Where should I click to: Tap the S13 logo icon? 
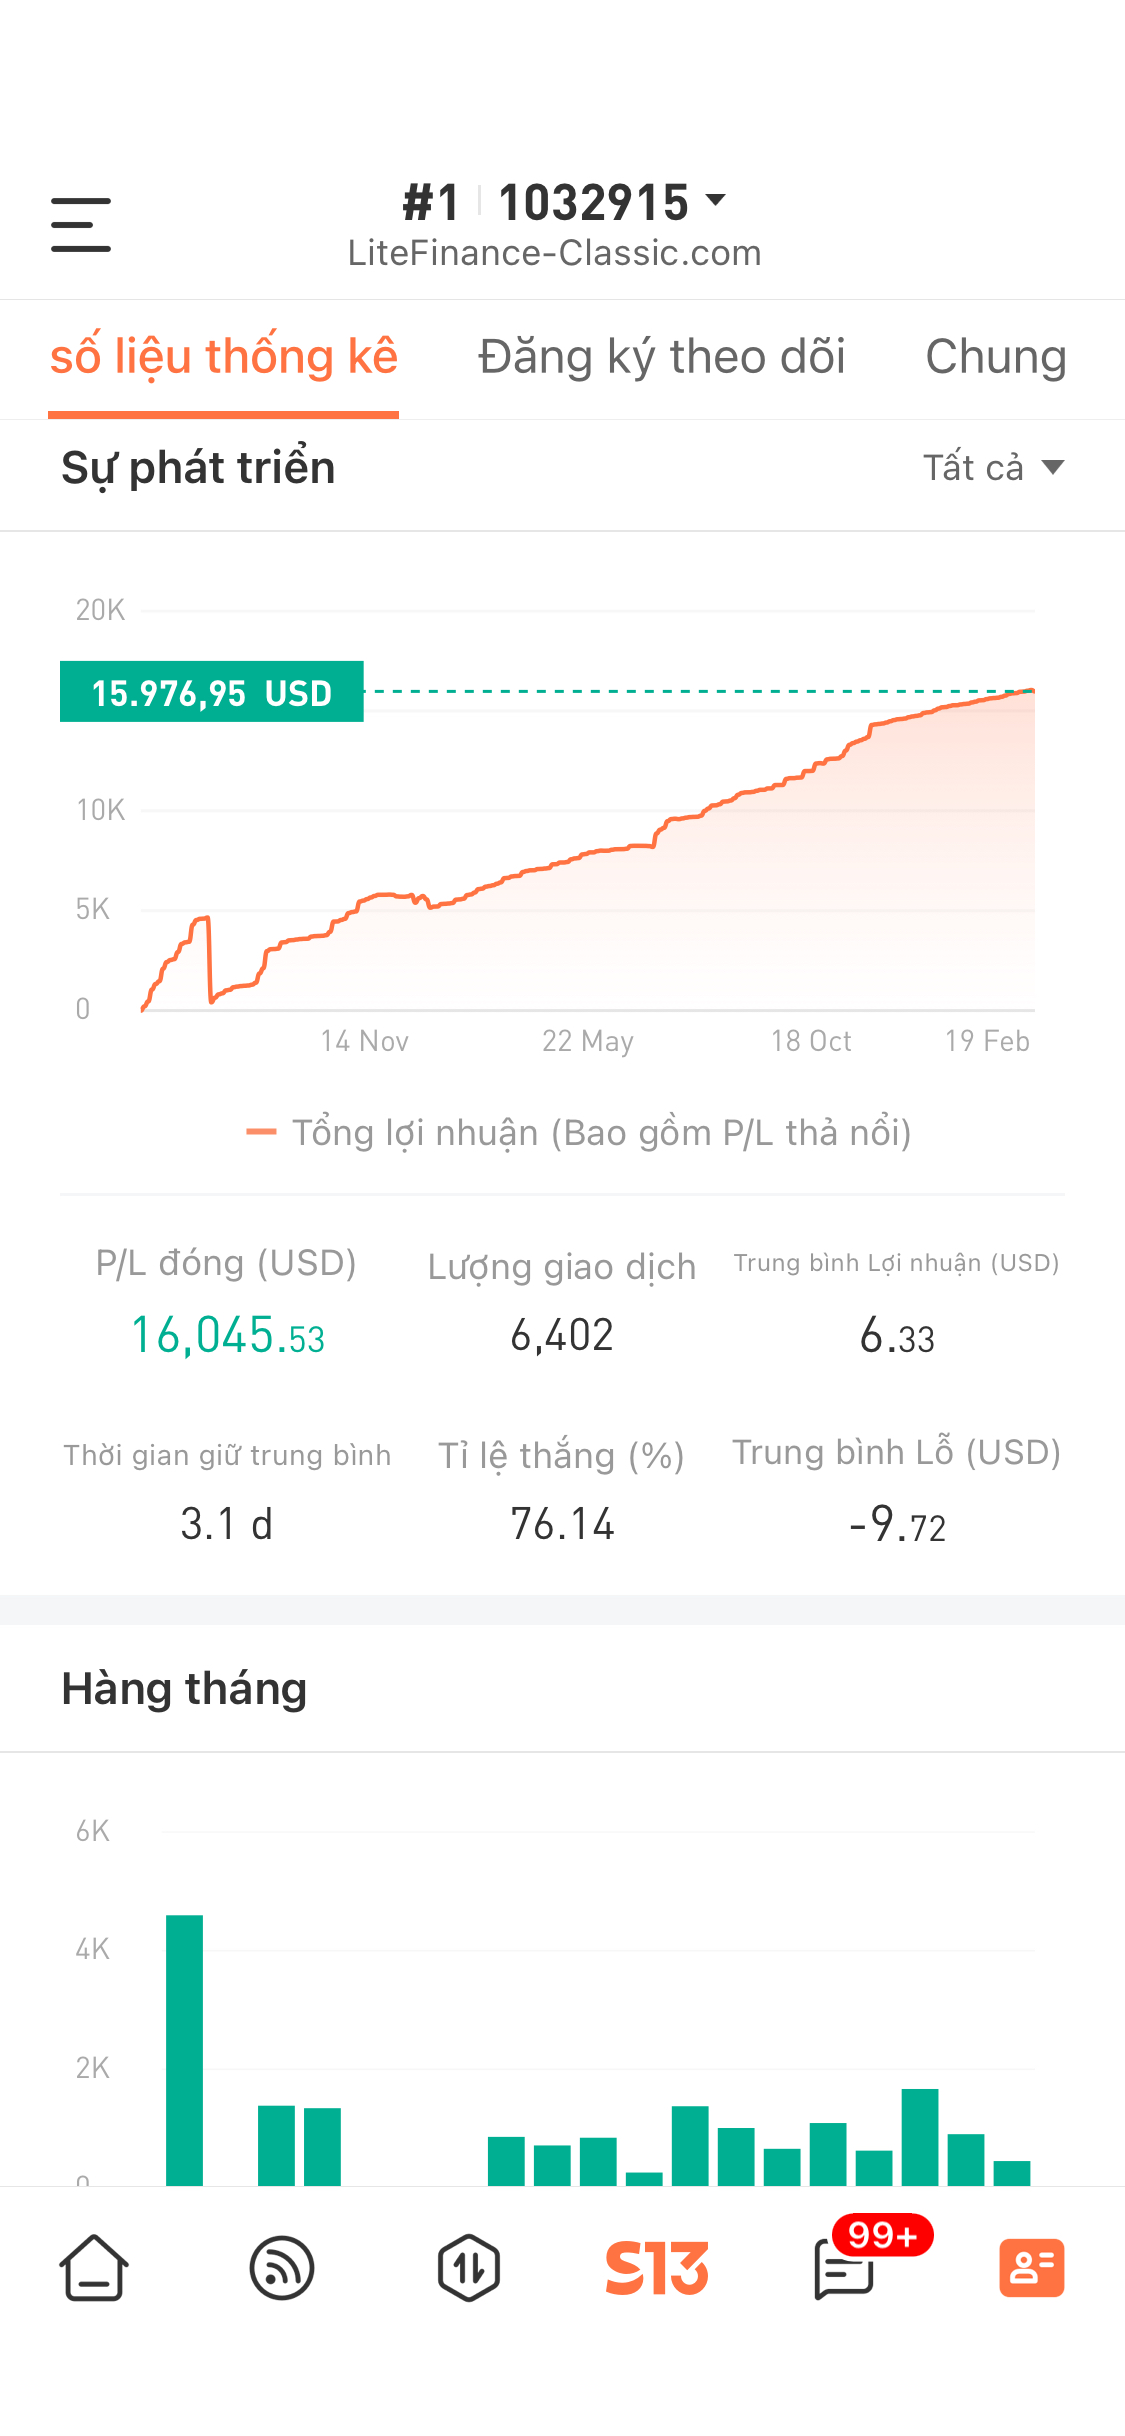click(x=657, y=2267)
